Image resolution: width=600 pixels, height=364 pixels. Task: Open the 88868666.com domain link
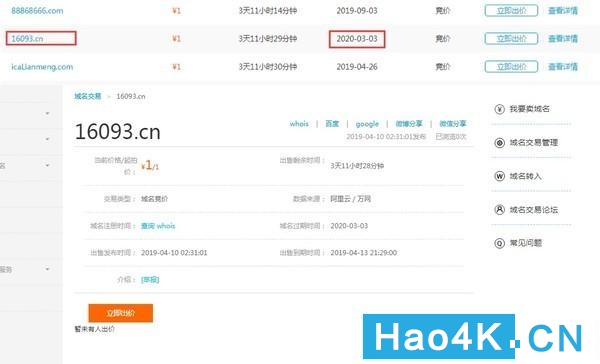coord(37,11)
